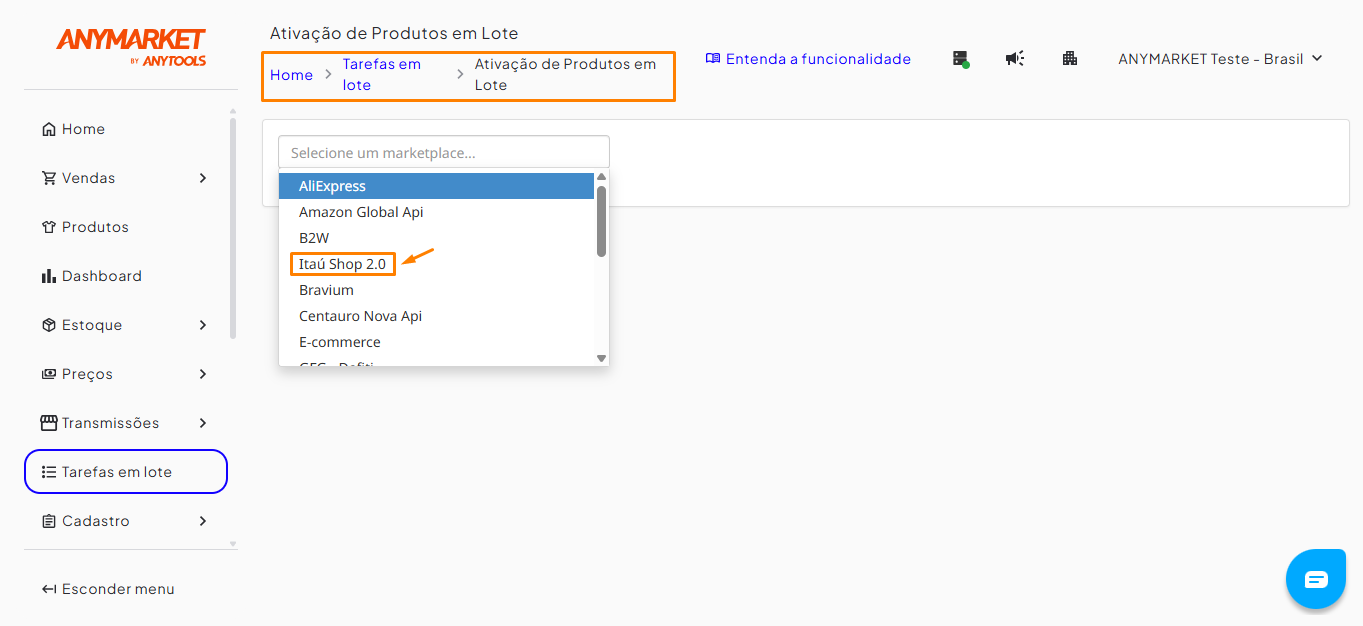Click the Ativação de Produtos em Lote breadcrumb text

(x=566, y=75)
